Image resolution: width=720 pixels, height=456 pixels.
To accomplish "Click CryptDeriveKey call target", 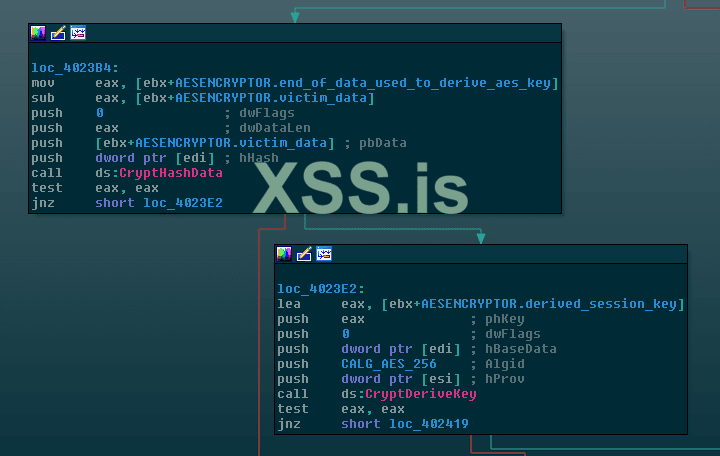I will 421,394.
